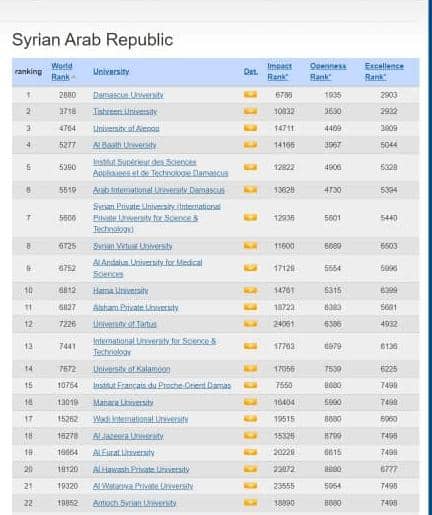Open Al Jazeera University details icon
The height and width of the screenshot is (515, 432).
[x=250, y=436]
